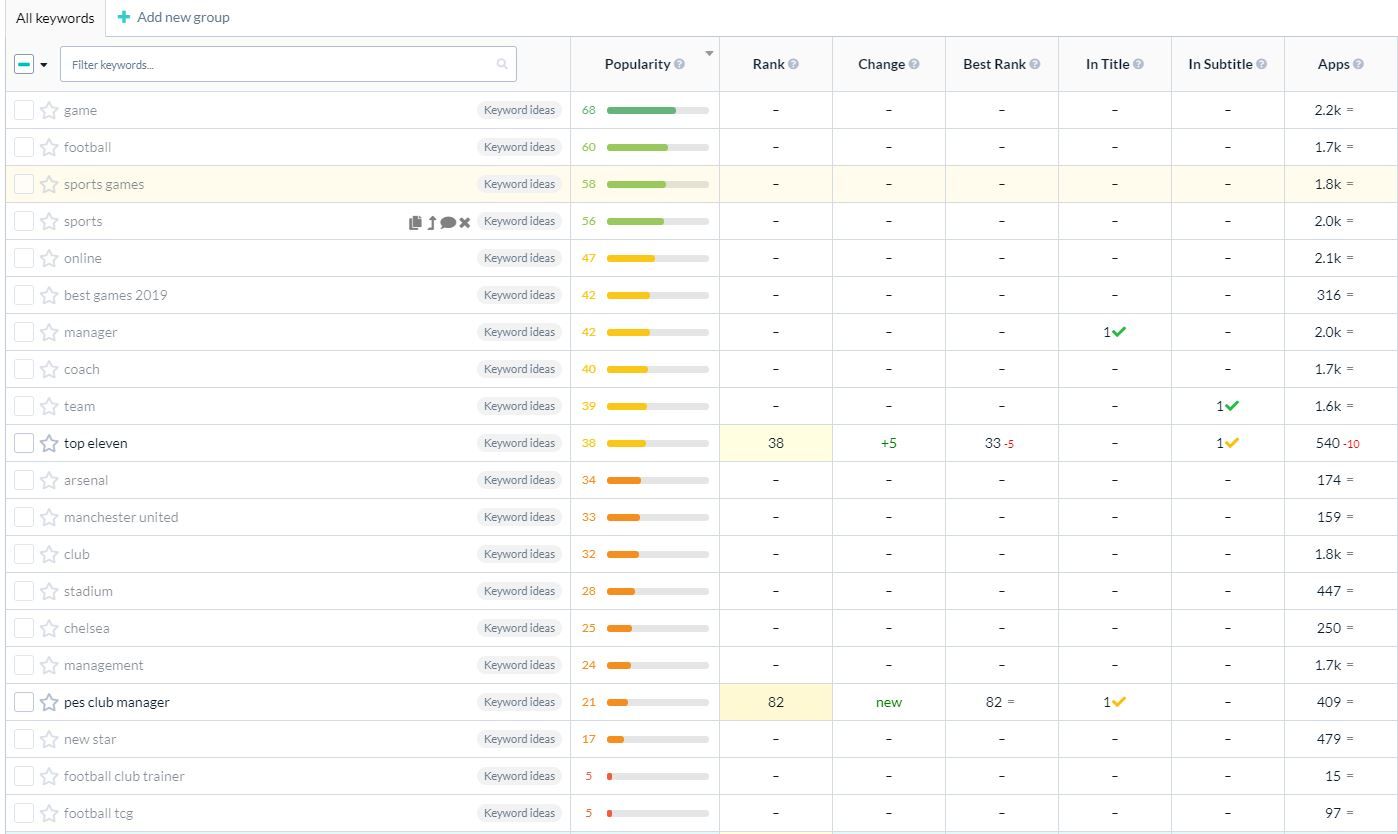Click the '+5' change value

[889, 443]
